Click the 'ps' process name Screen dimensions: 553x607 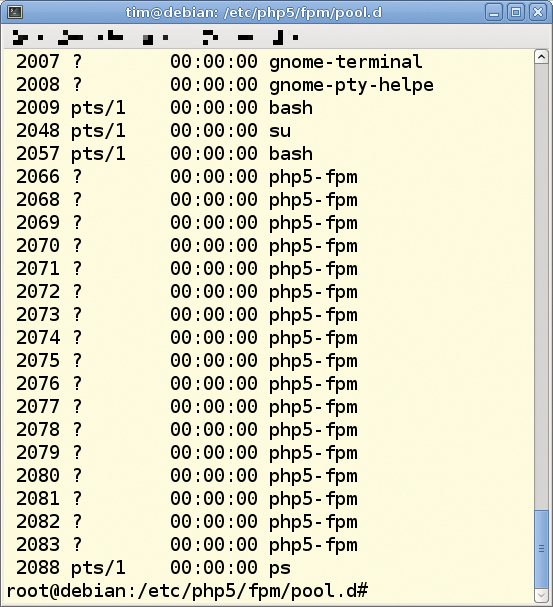280,569
